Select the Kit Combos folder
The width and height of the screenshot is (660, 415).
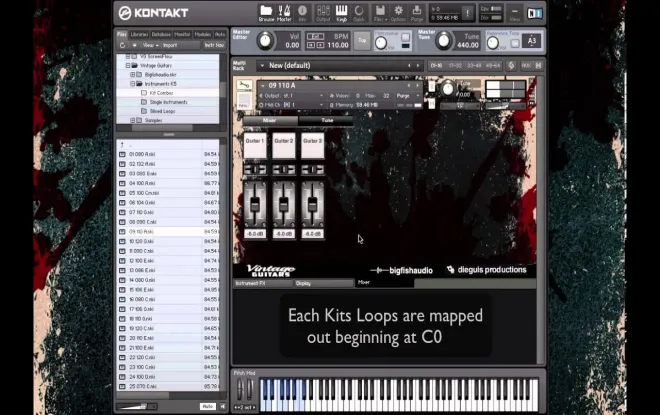click(x=162, y=93)
